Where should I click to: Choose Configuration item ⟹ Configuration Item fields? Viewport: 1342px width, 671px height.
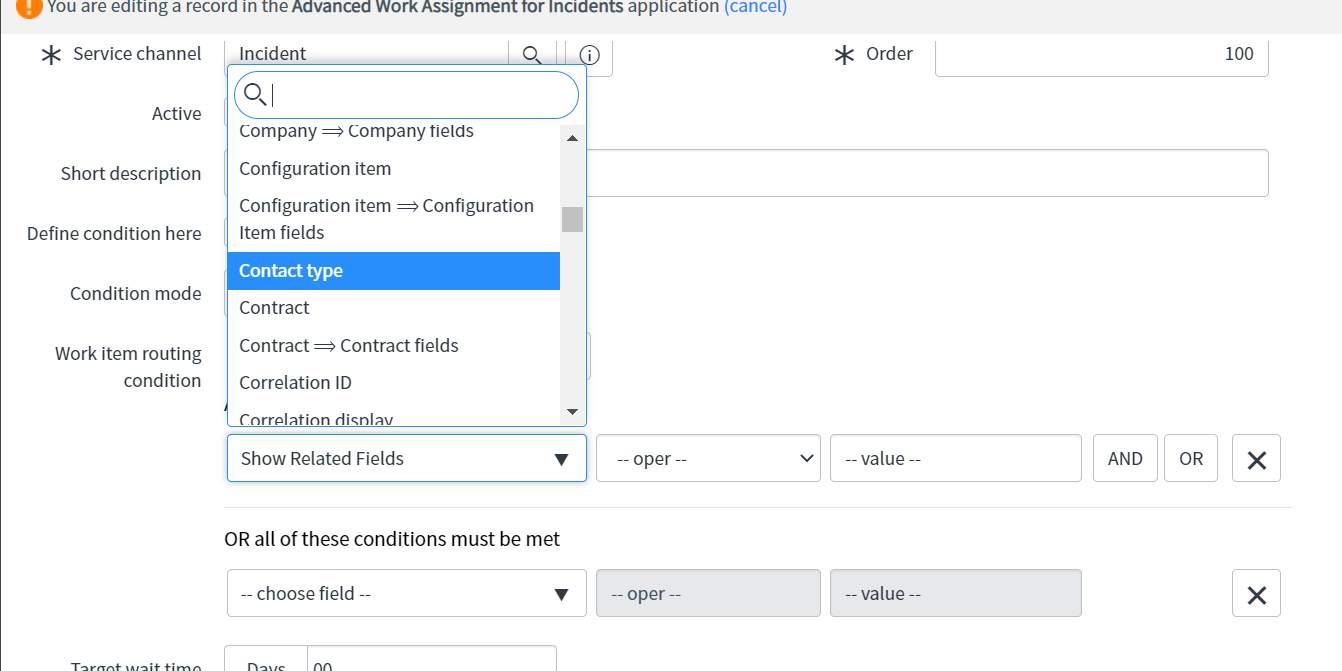pyautogui.click(x=394, y=219)
